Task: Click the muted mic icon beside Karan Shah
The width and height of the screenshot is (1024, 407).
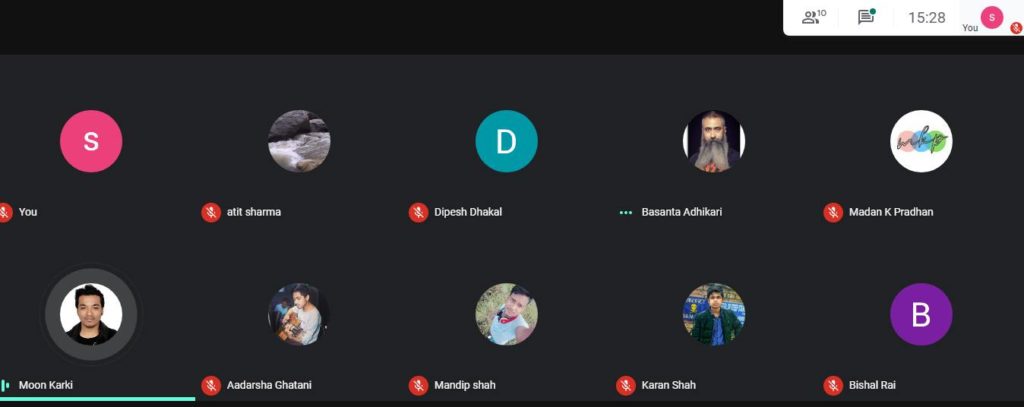Action: click(626, 385)
